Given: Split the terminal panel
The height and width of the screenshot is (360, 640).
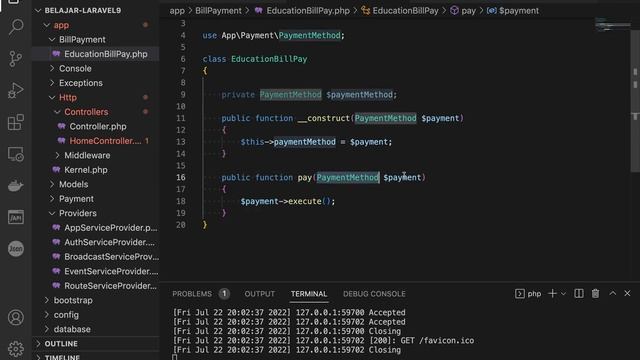Looking at the screenshot, I should (579, 293).
